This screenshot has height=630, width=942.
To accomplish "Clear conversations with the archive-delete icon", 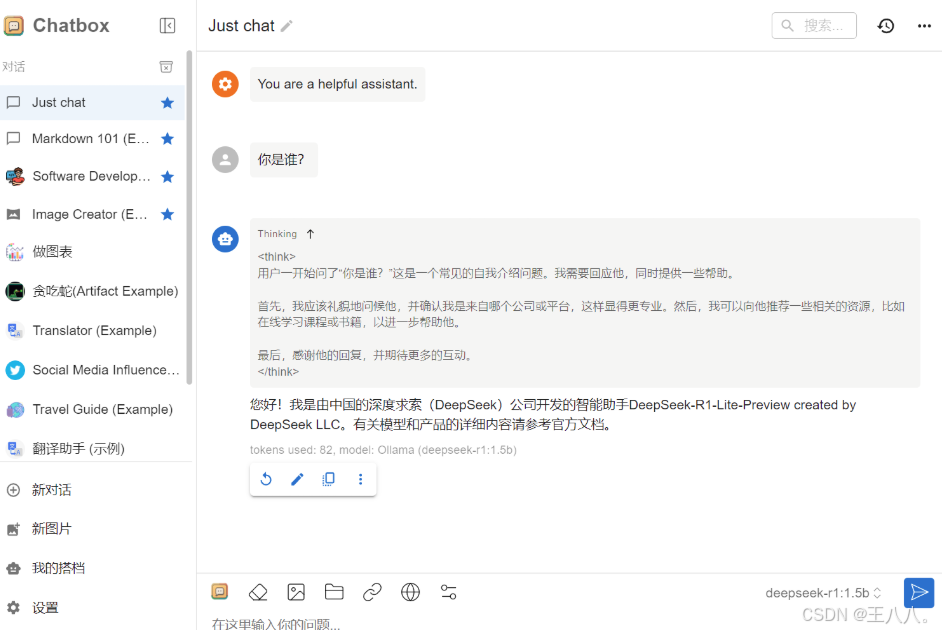I will 166,67.
